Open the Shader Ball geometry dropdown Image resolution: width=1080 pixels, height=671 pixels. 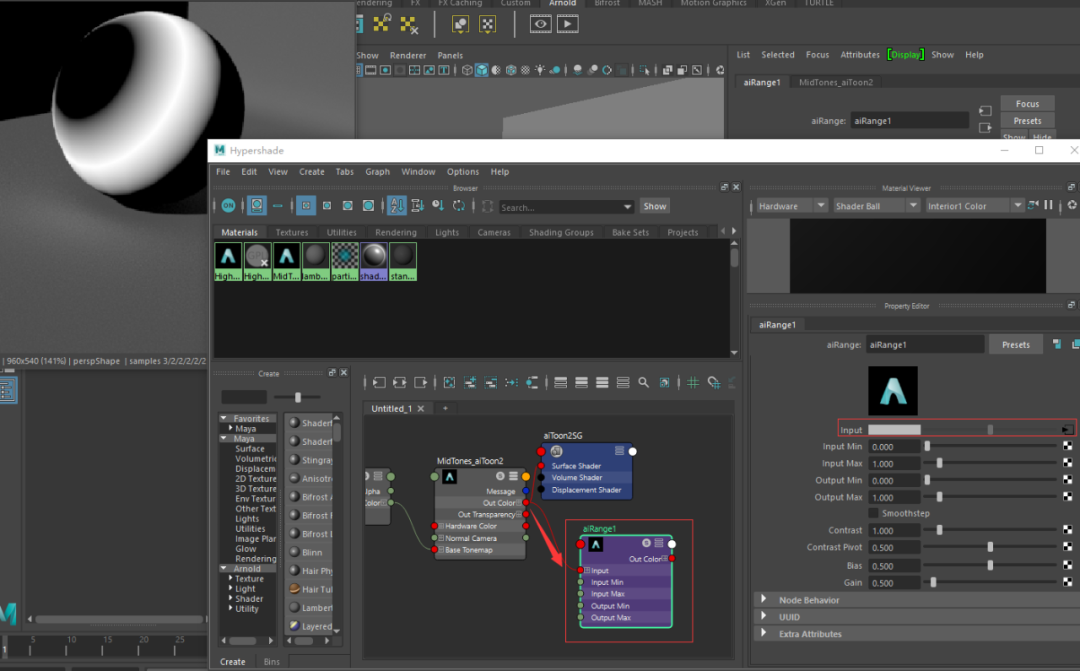pos(875,206)
